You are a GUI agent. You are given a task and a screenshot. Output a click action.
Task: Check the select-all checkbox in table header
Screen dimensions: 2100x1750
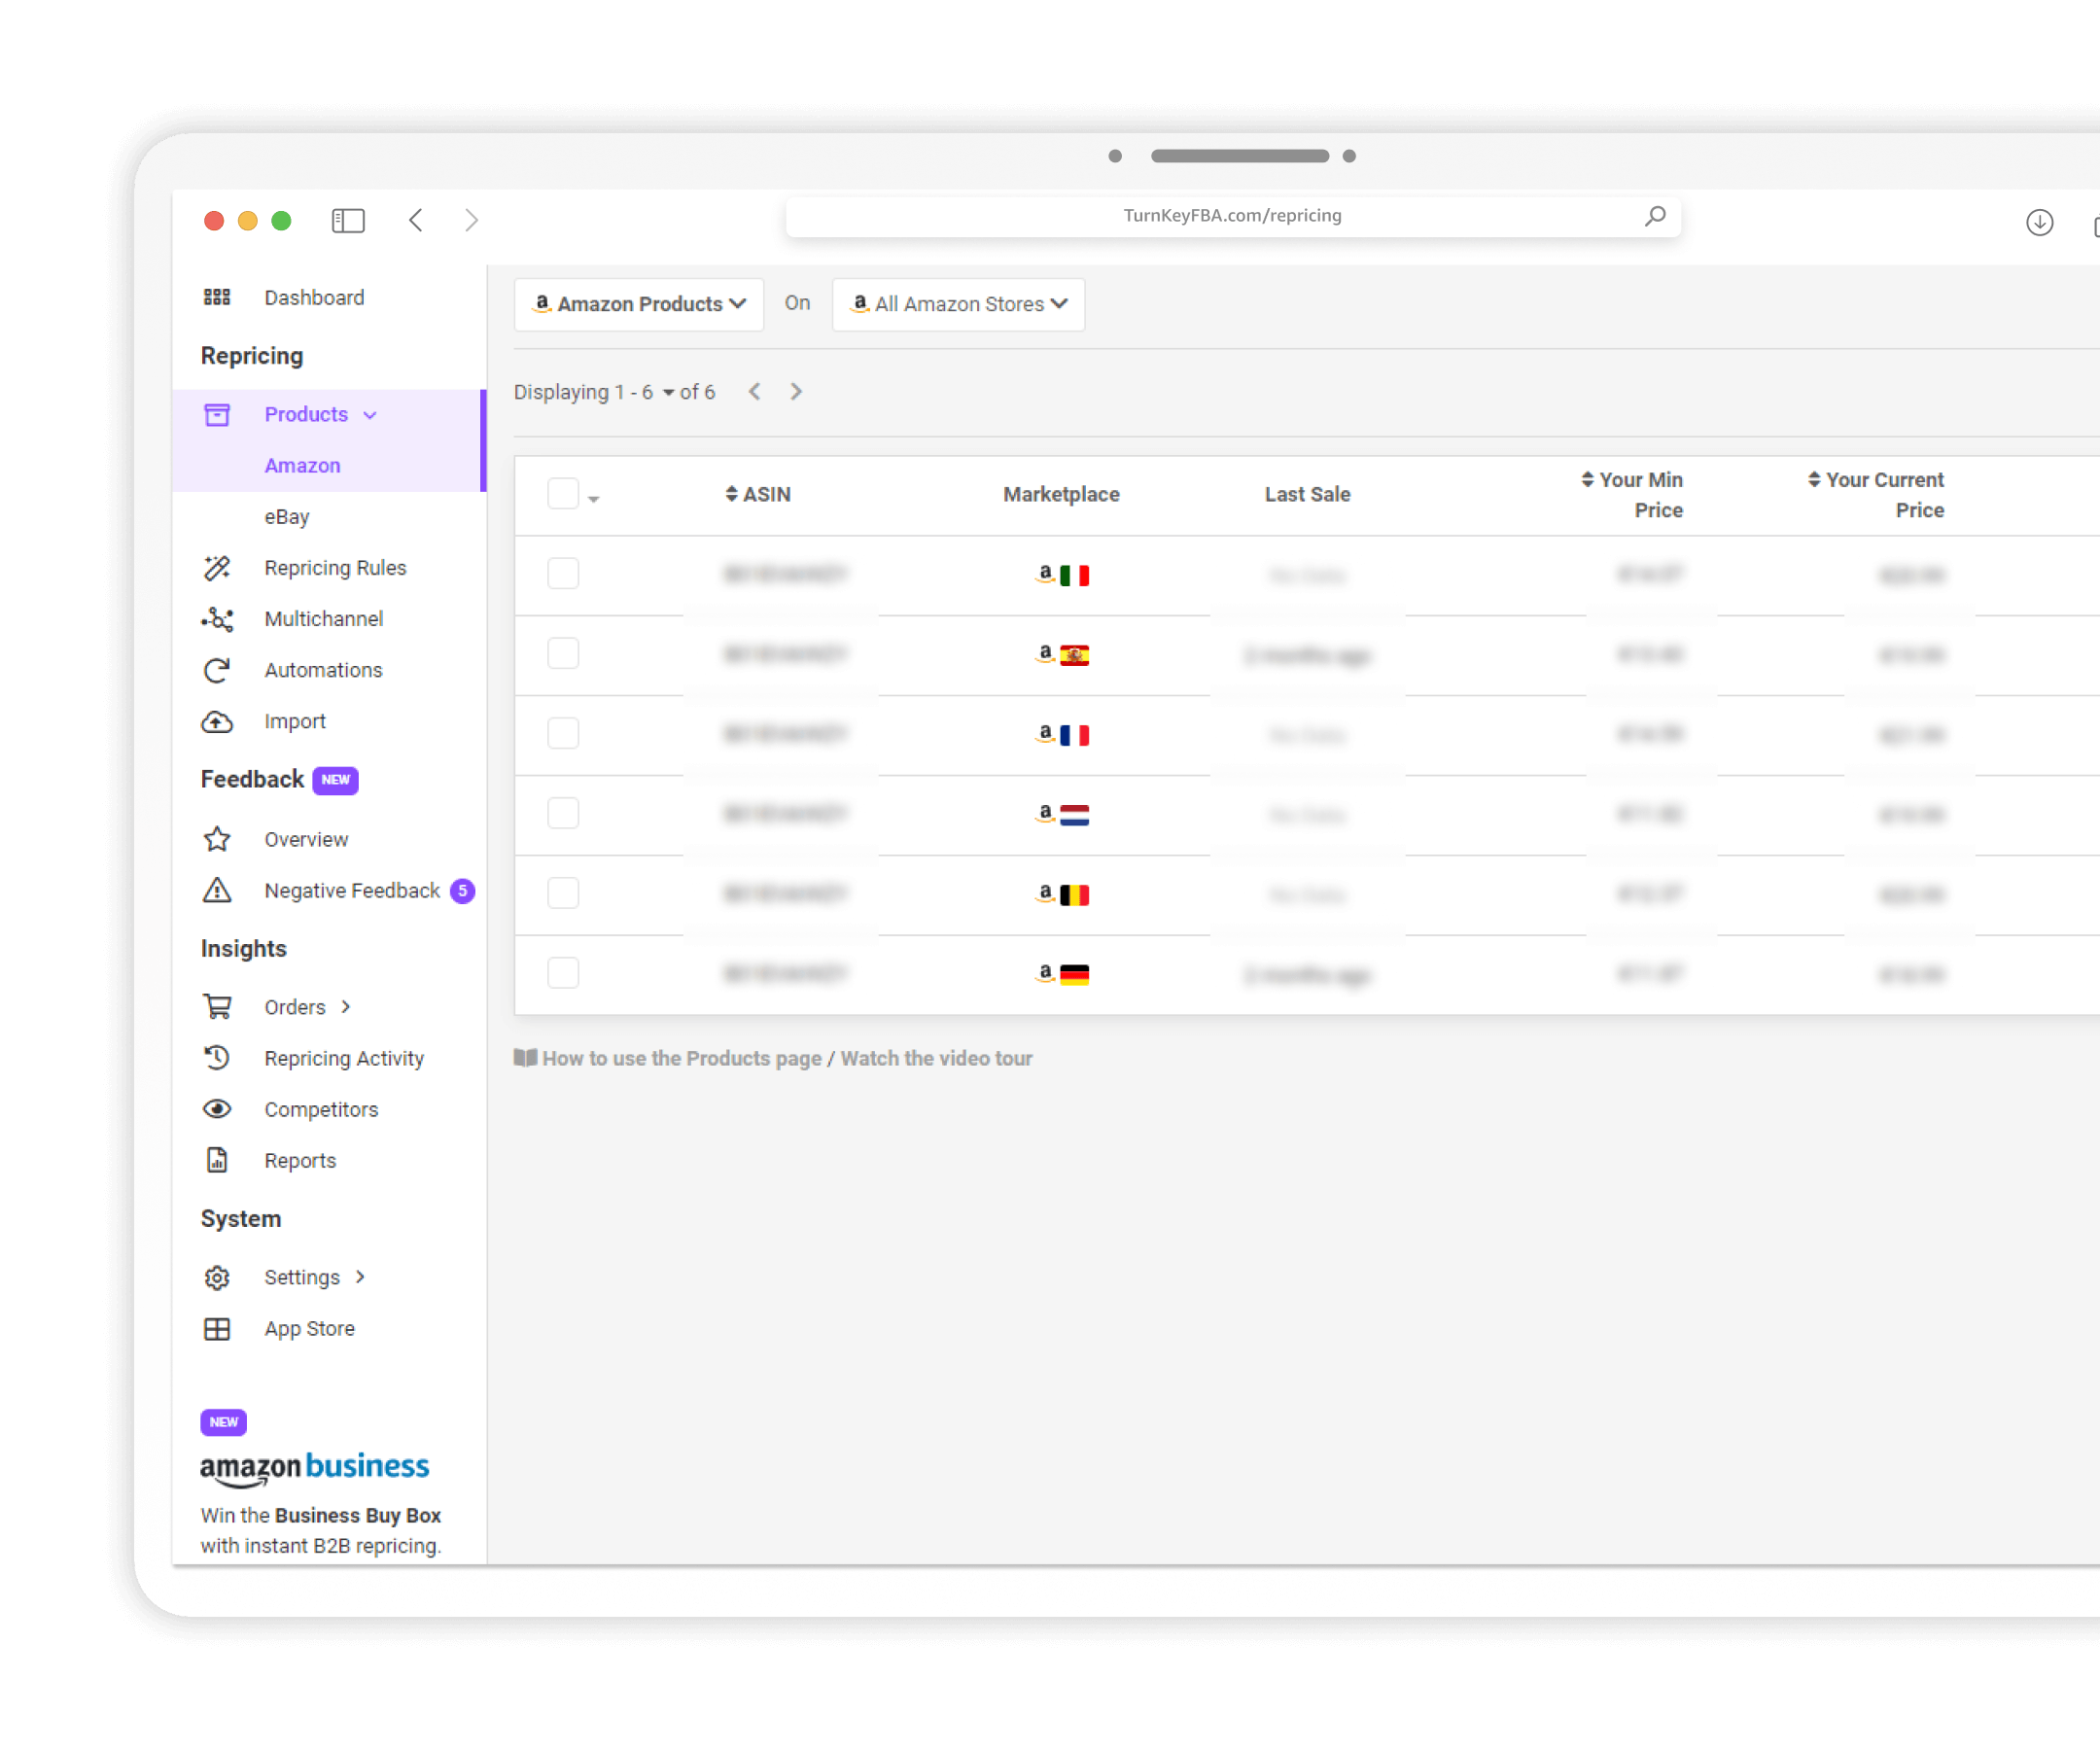coord(563,493)
